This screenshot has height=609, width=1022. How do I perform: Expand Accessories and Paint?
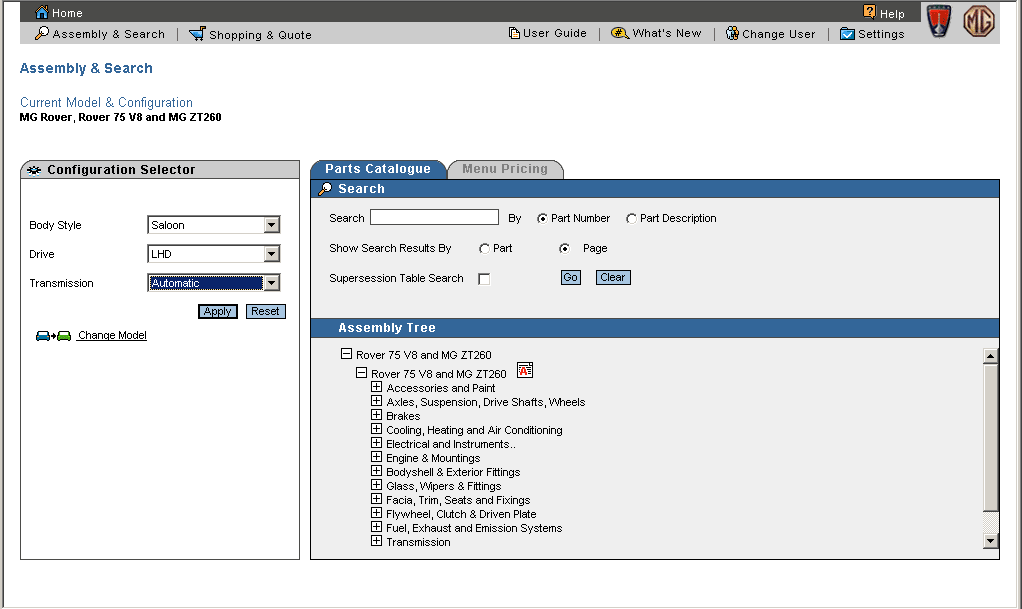tap(376, 387)
